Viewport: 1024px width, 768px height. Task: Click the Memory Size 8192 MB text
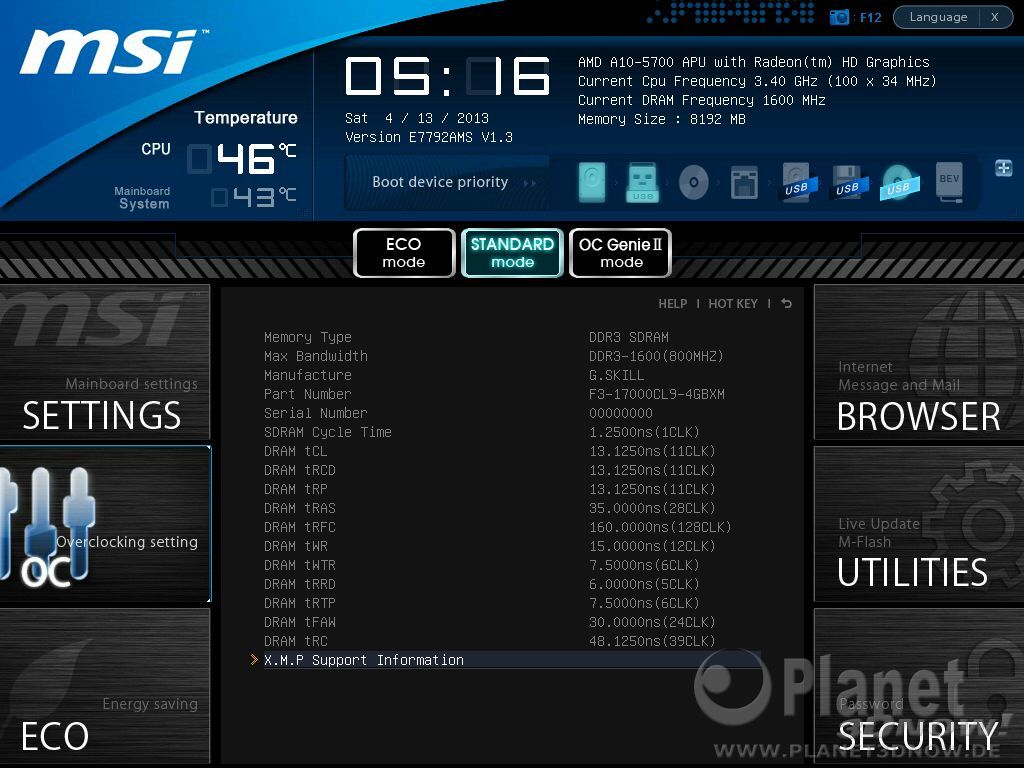pos(662,119)
